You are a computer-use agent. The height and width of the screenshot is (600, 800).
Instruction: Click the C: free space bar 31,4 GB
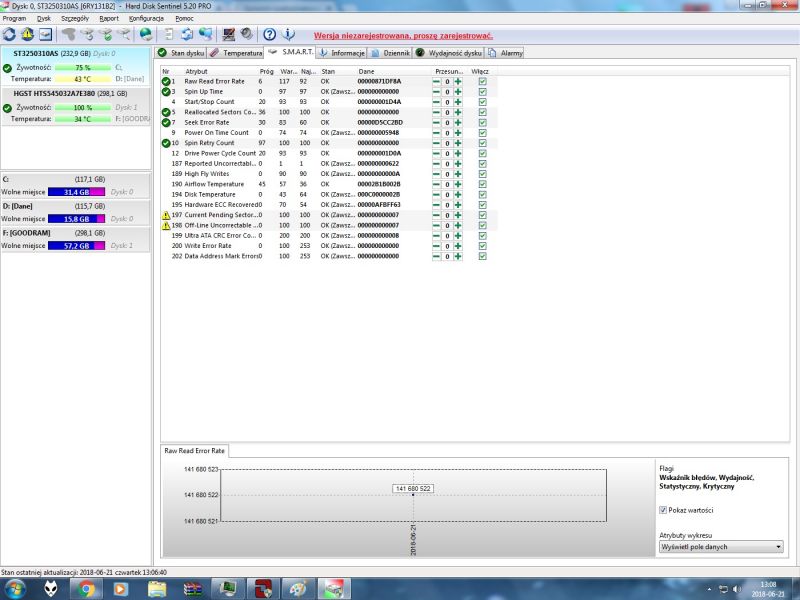click(77, 192)
